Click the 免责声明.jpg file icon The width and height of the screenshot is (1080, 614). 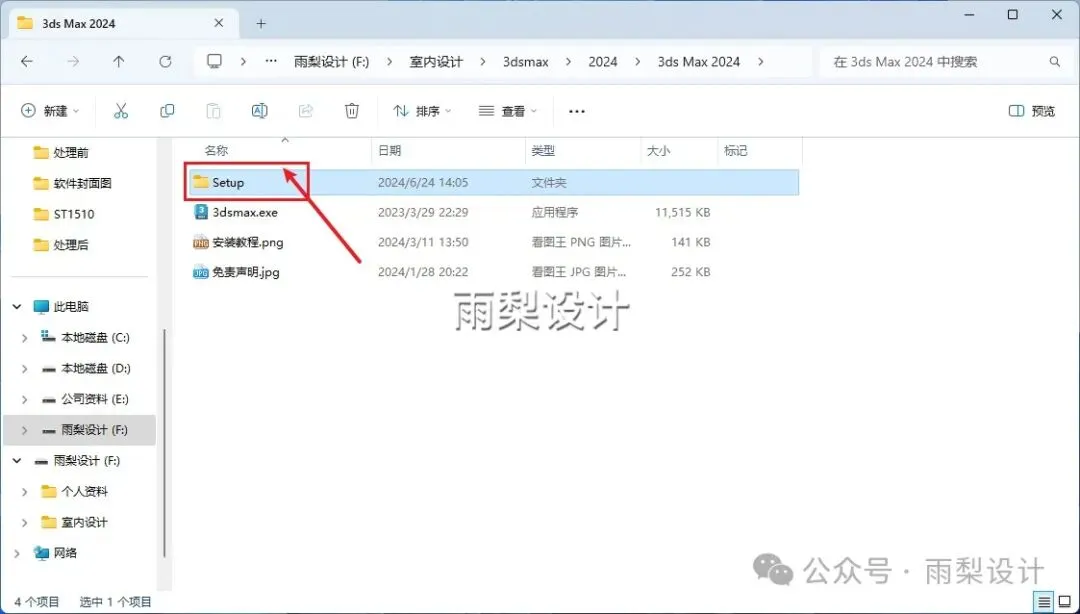point(200,272)
